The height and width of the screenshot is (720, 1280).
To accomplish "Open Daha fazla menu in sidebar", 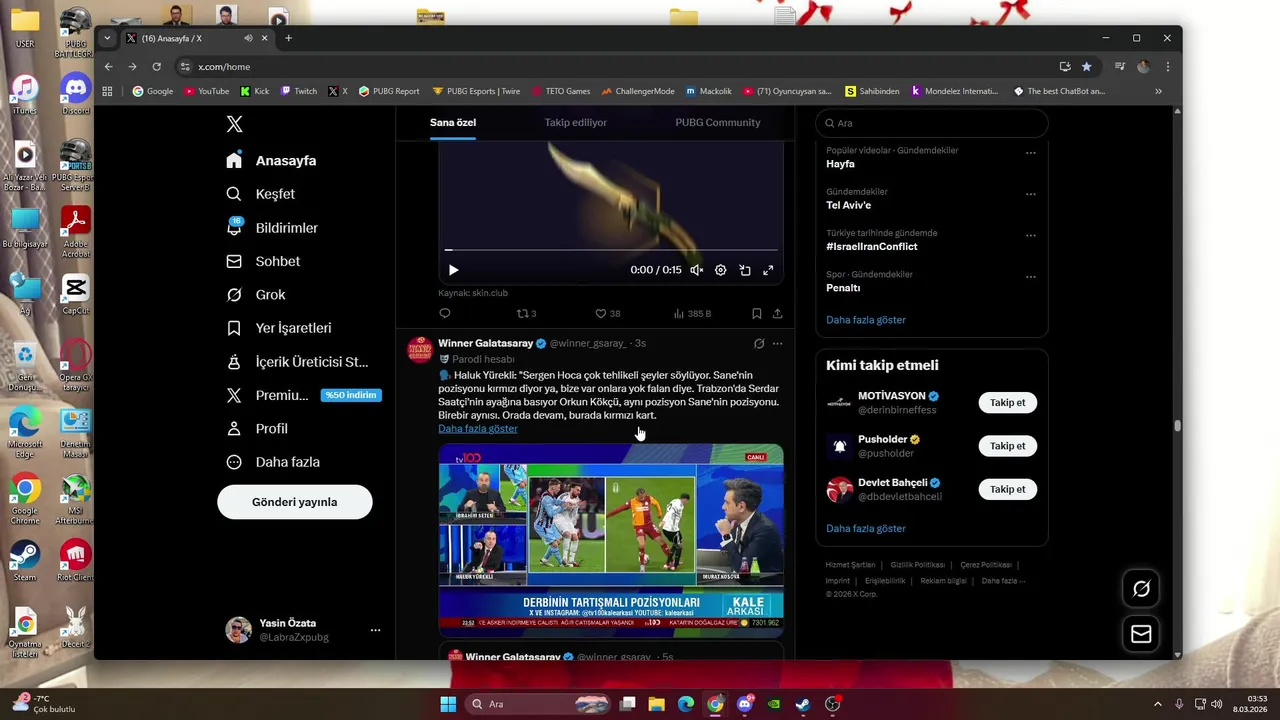I will point(272,462).
